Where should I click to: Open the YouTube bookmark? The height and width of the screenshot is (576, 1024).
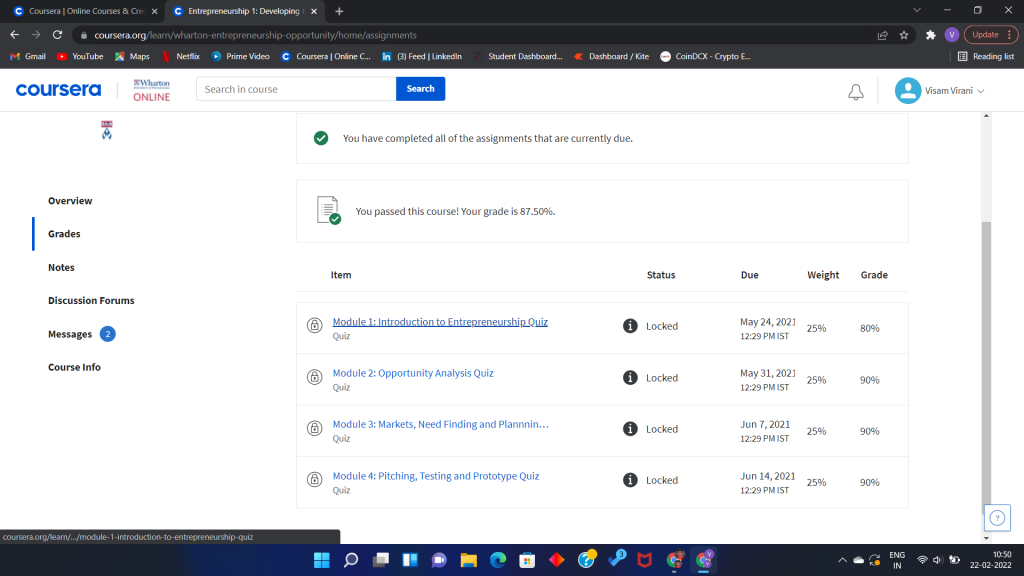point(80,56)
